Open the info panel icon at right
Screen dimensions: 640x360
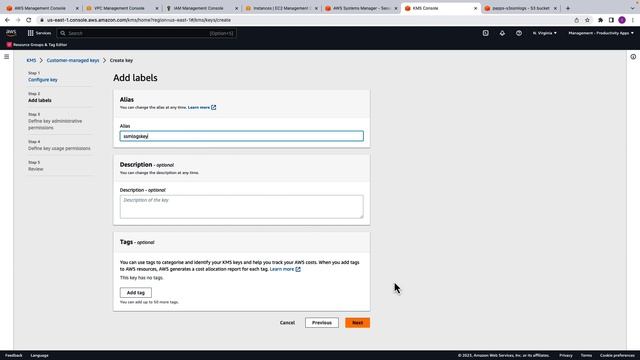point(633,57)
